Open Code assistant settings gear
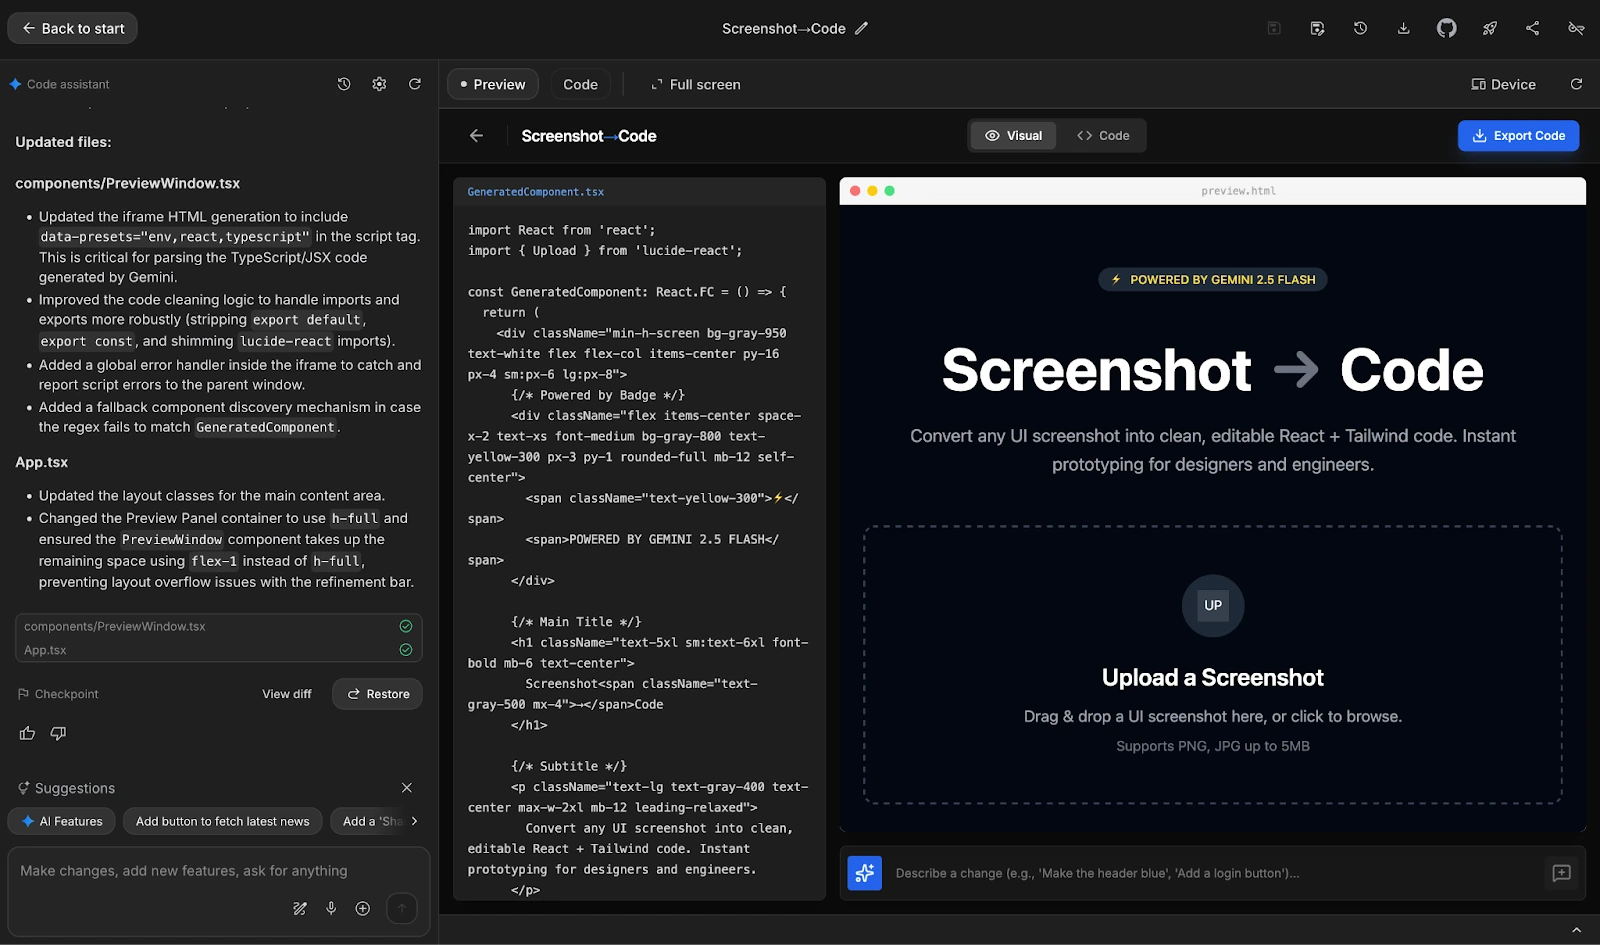This screenshot has width=1600, height=945. 379,84
